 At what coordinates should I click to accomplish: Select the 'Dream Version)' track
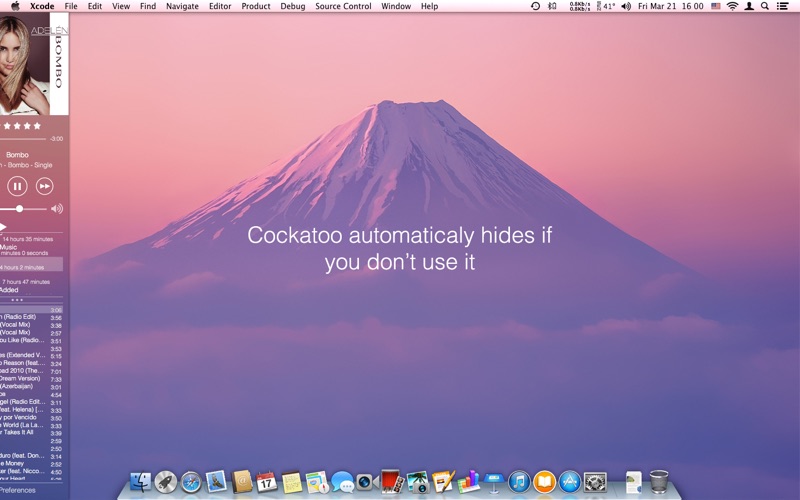tap(31, 379)
